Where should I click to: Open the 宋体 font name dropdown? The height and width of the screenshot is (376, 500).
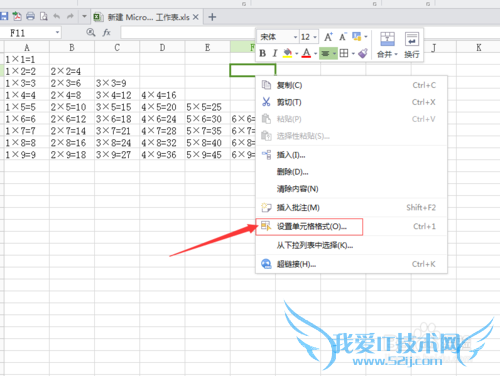(295, 37)
